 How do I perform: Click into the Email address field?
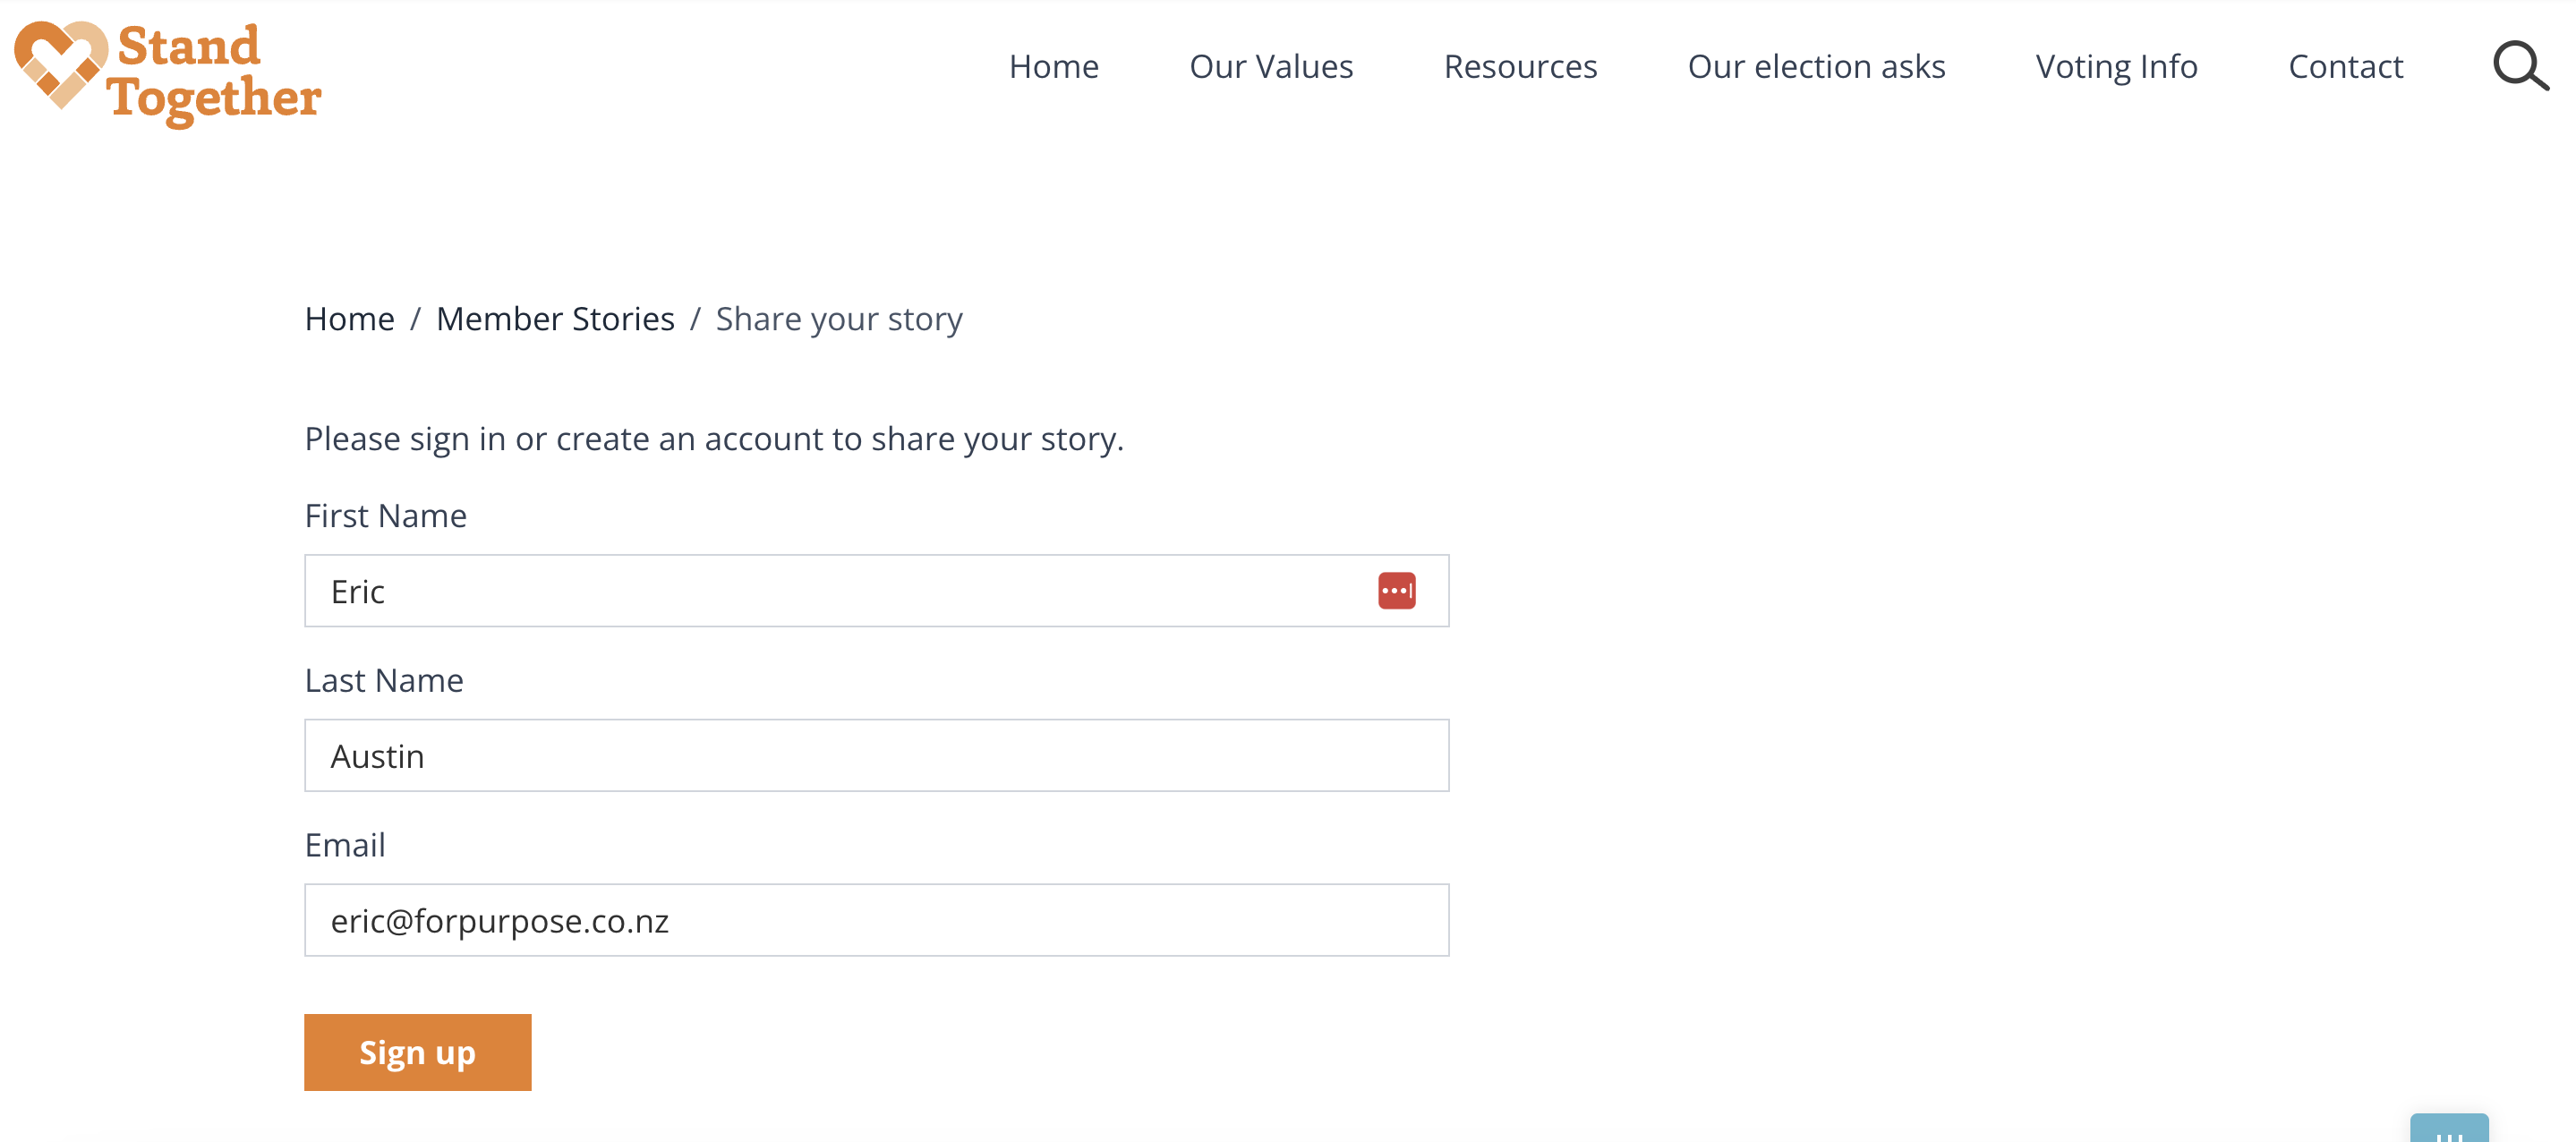click(876, 920)
